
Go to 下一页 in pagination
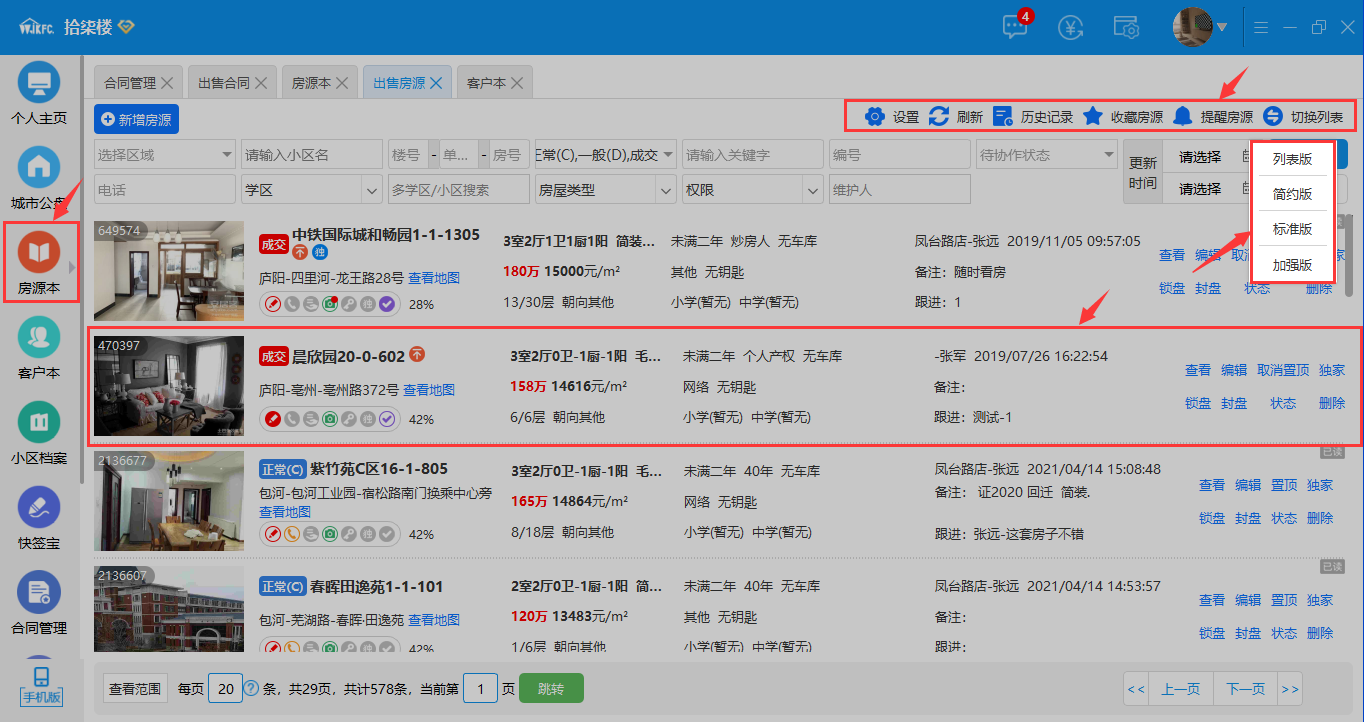tap(1245, 689)
